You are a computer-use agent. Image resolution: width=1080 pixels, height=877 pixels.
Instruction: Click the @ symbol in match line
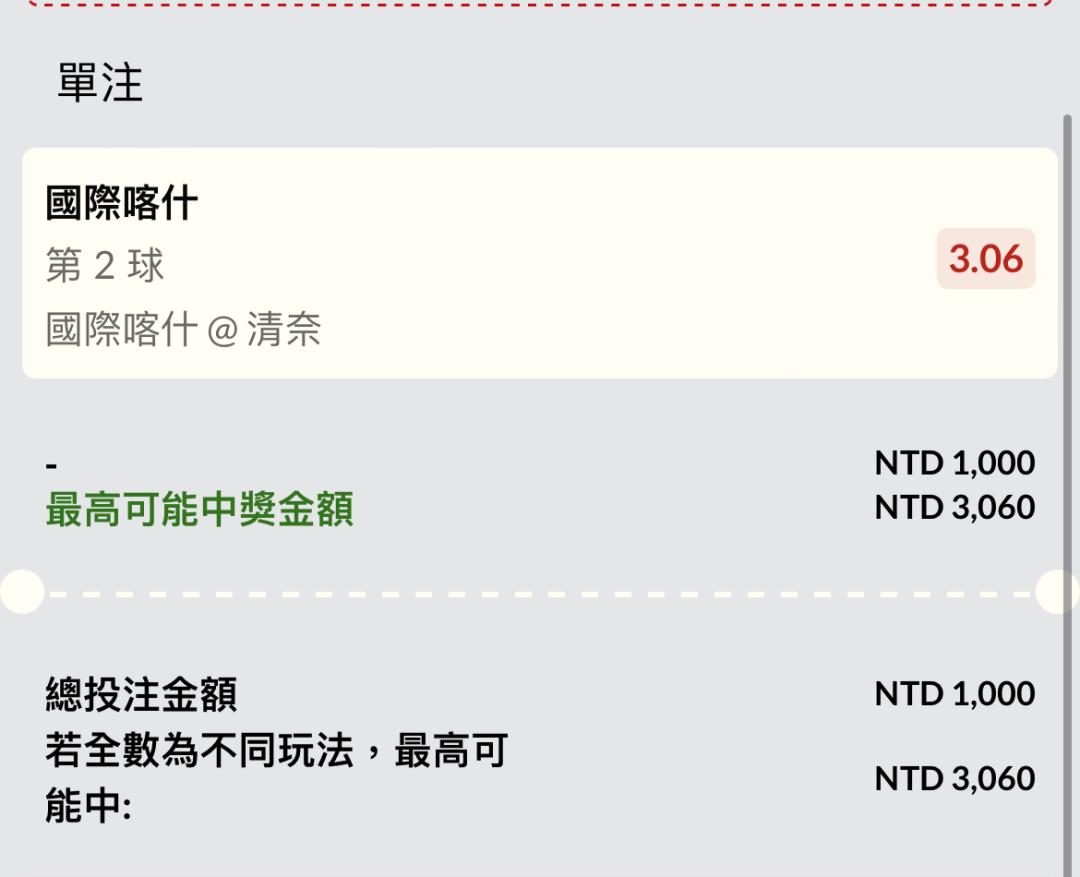[220, 330]
